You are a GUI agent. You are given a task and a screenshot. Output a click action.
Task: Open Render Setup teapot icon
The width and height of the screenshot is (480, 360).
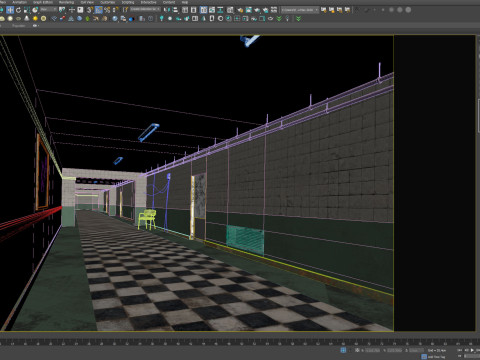[x=240, y=10]
